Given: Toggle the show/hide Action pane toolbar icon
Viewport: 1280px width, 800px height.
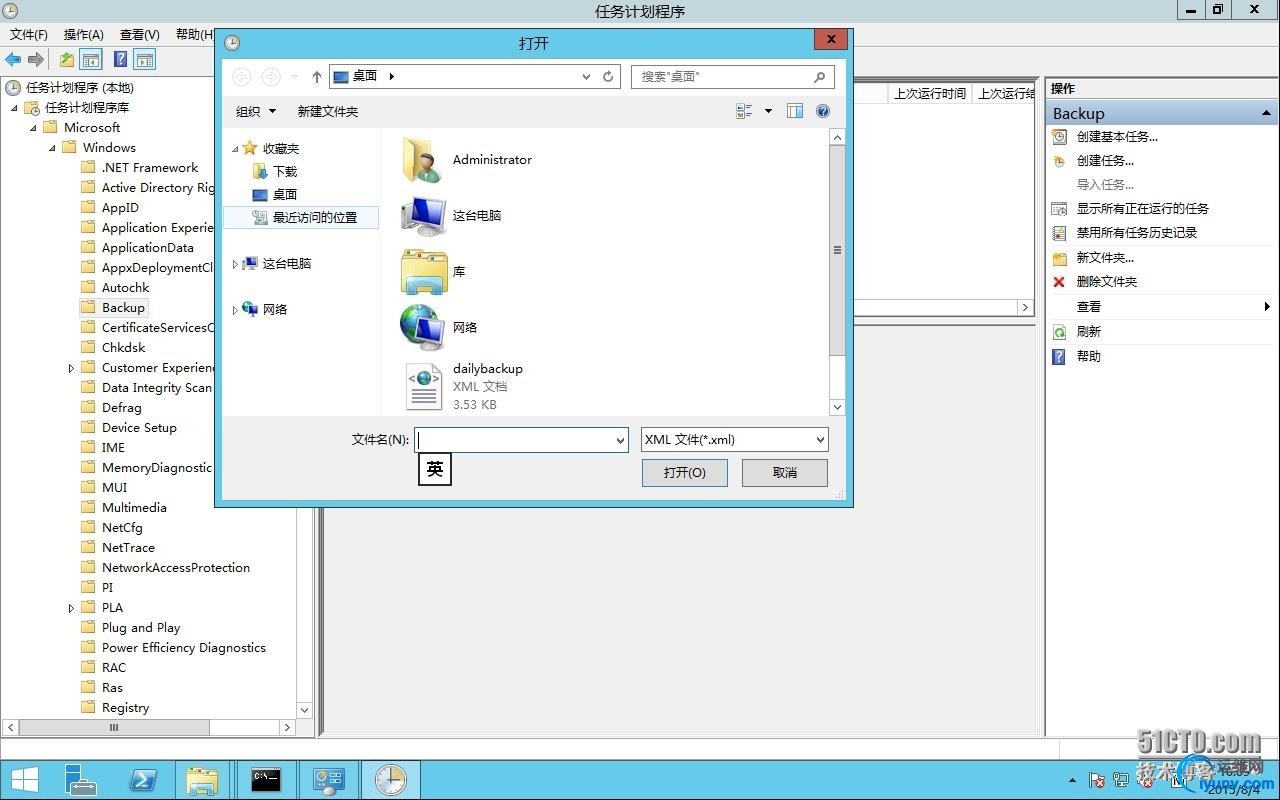Looking at the screenshot, I should pos(145,60).
